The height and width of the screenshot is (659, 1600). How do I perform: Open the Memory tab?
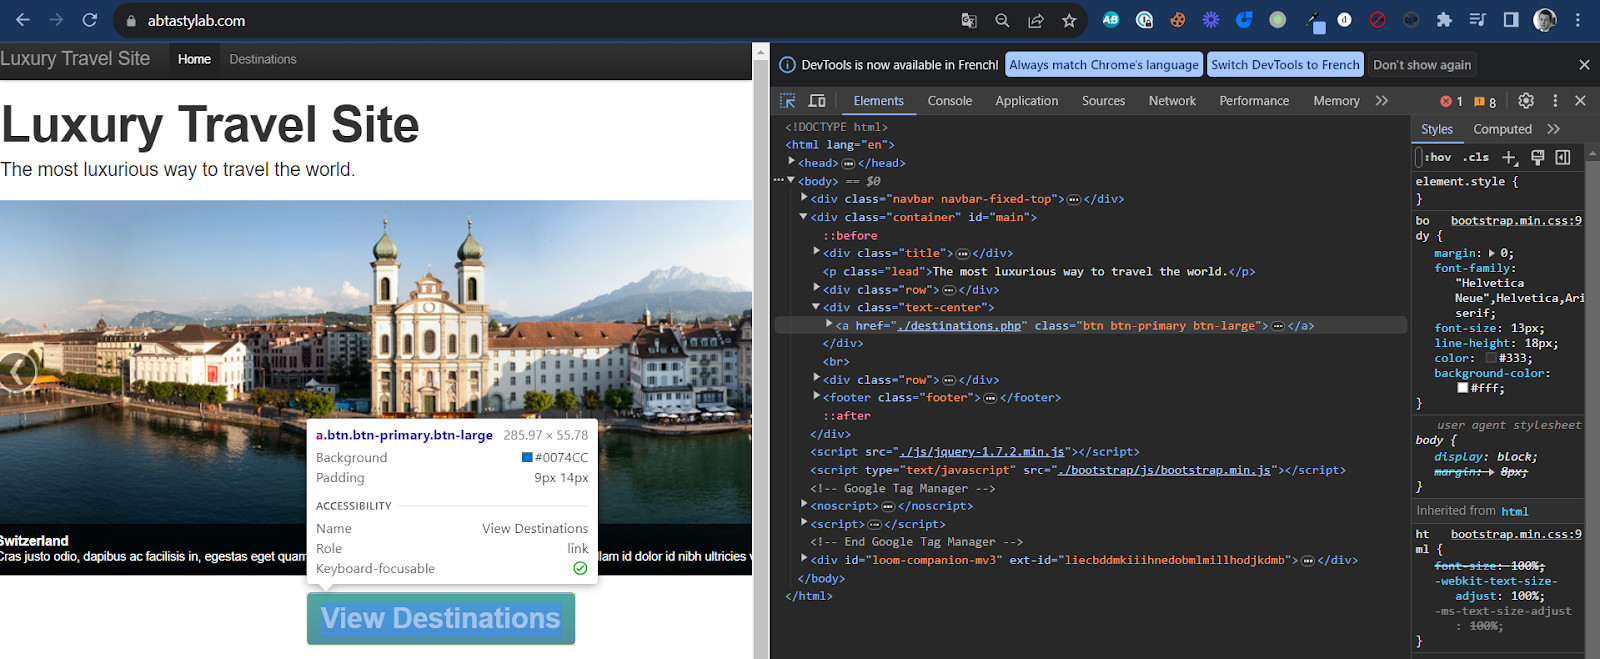pyautogui.click(x=1336, y=101)
